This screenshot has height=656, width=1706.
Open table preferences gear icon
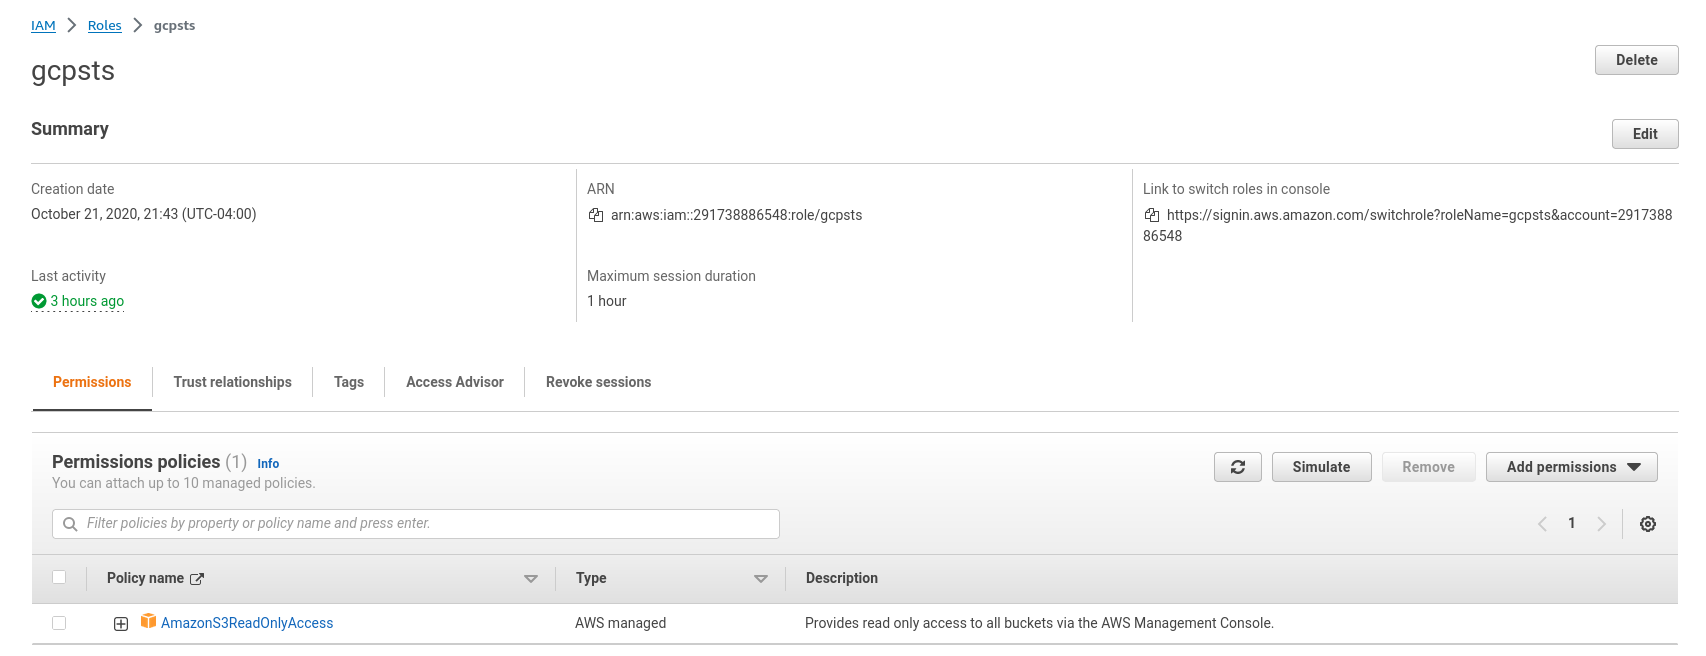coord(1648,524)
